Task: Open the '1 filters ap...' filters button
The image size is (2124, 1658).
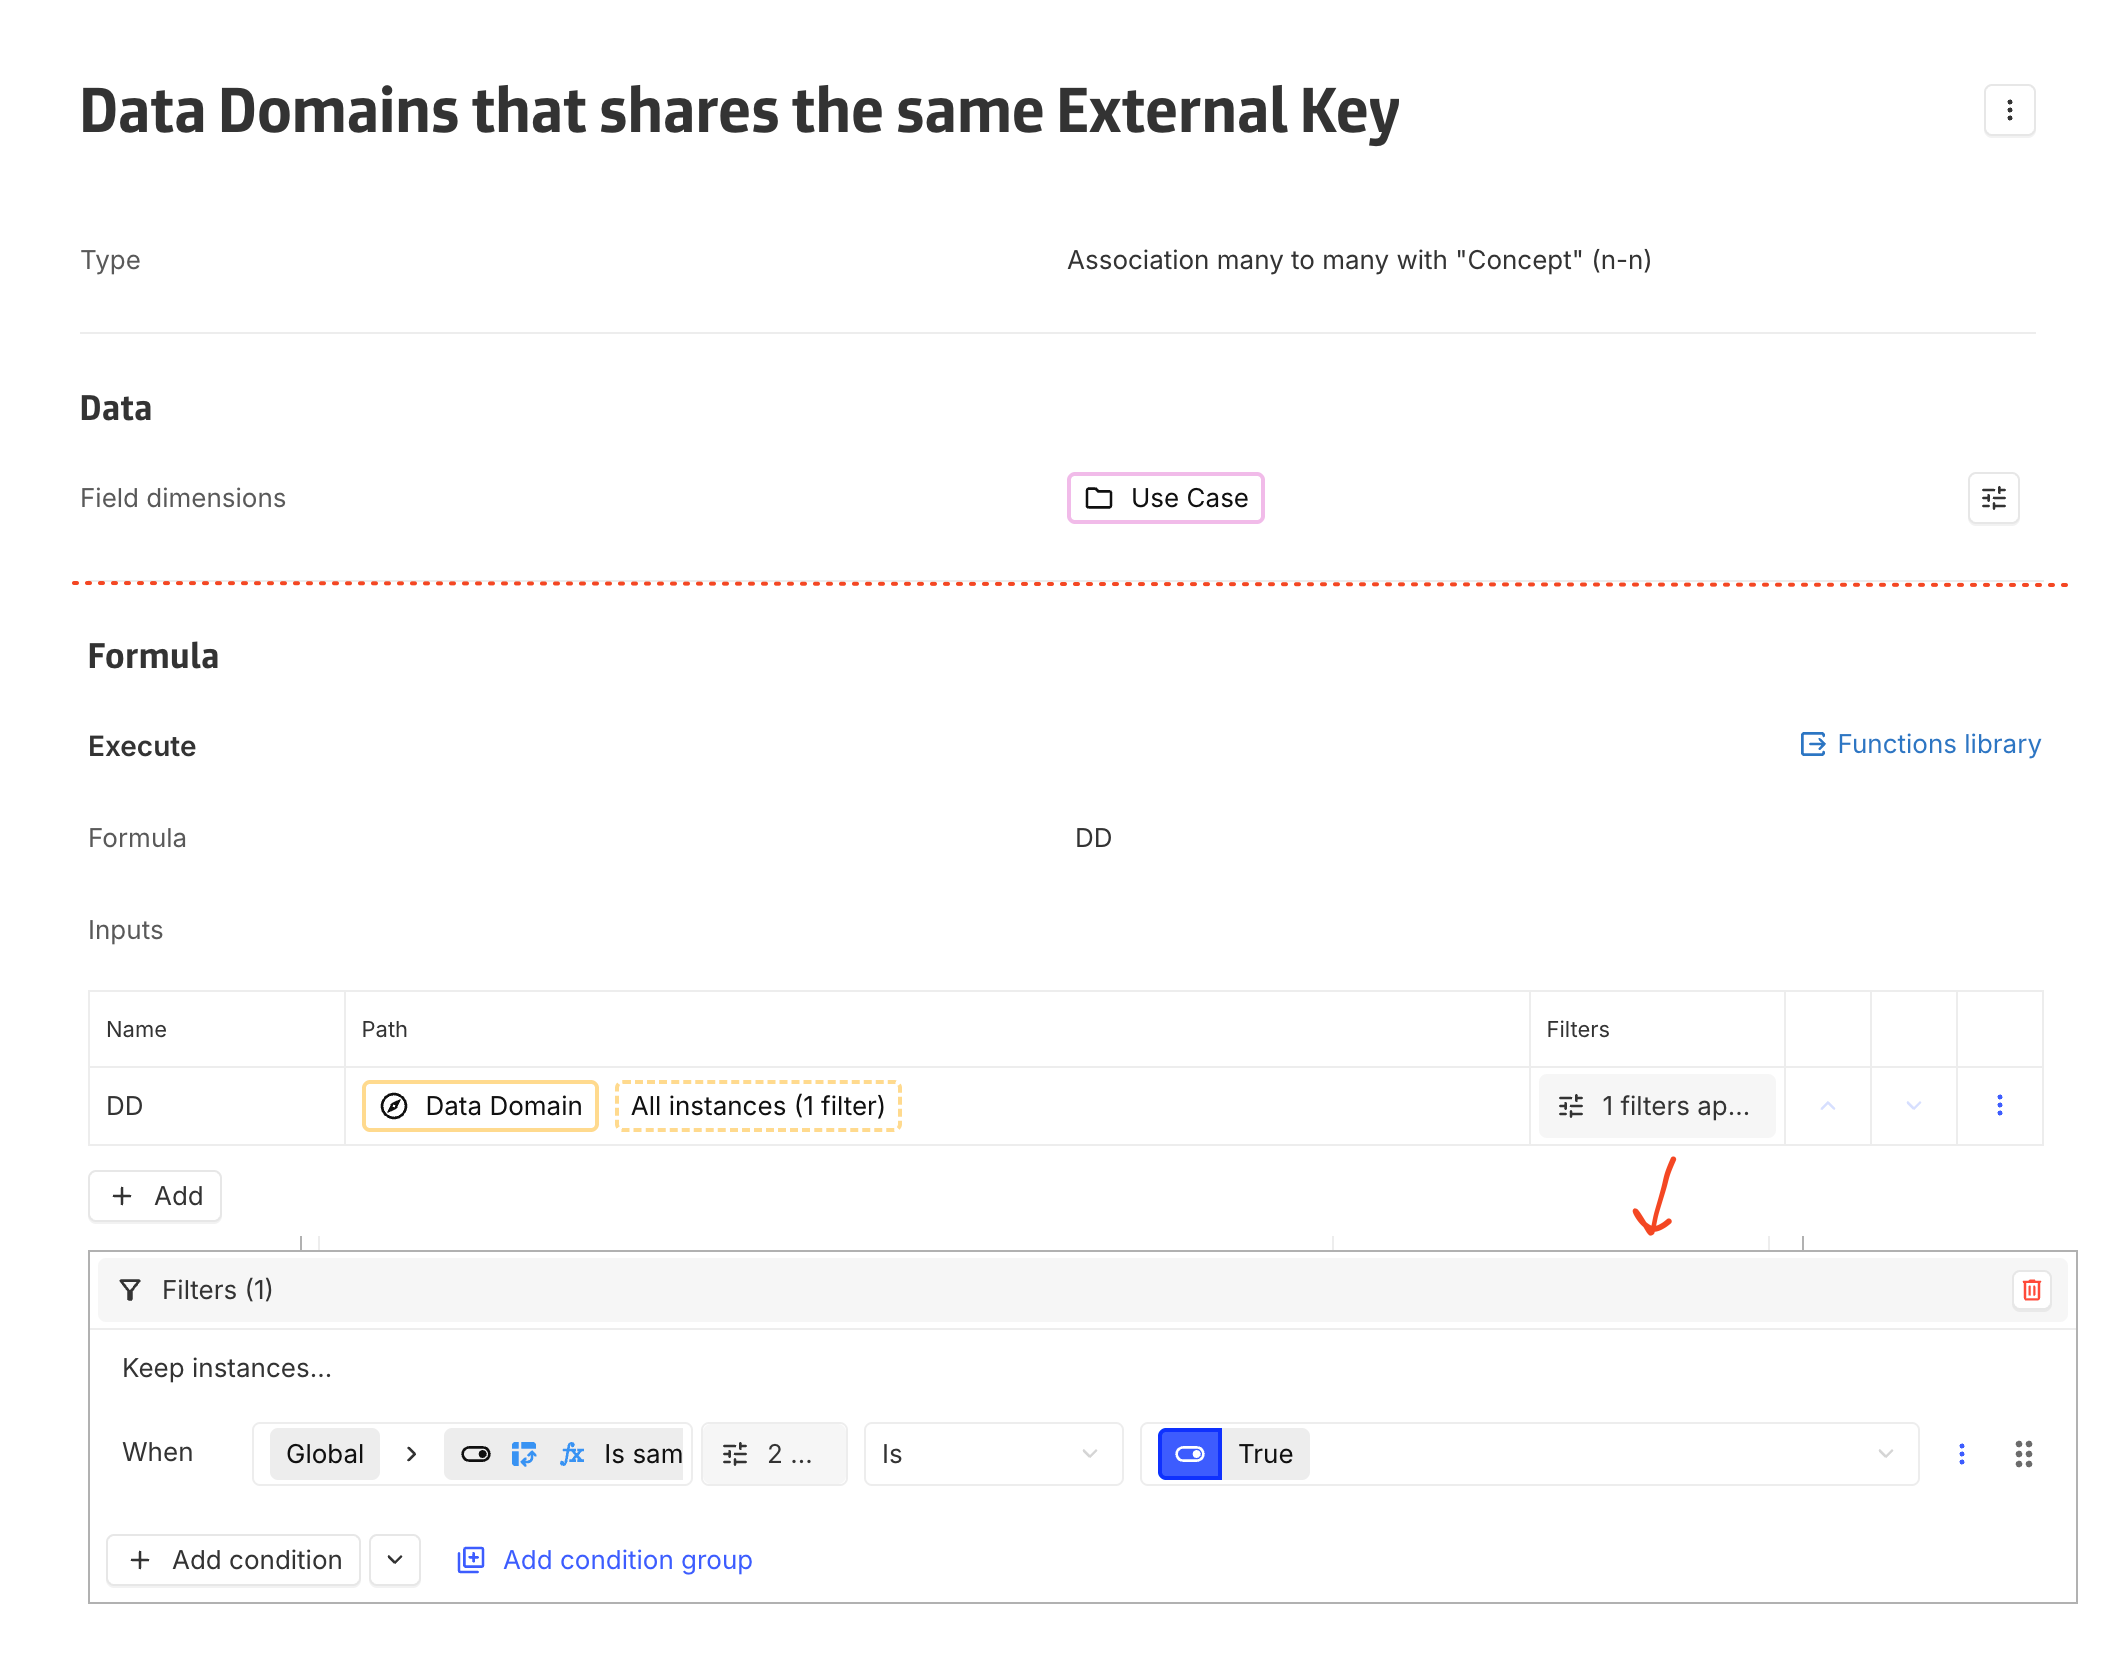Action: point(1656,1106)
